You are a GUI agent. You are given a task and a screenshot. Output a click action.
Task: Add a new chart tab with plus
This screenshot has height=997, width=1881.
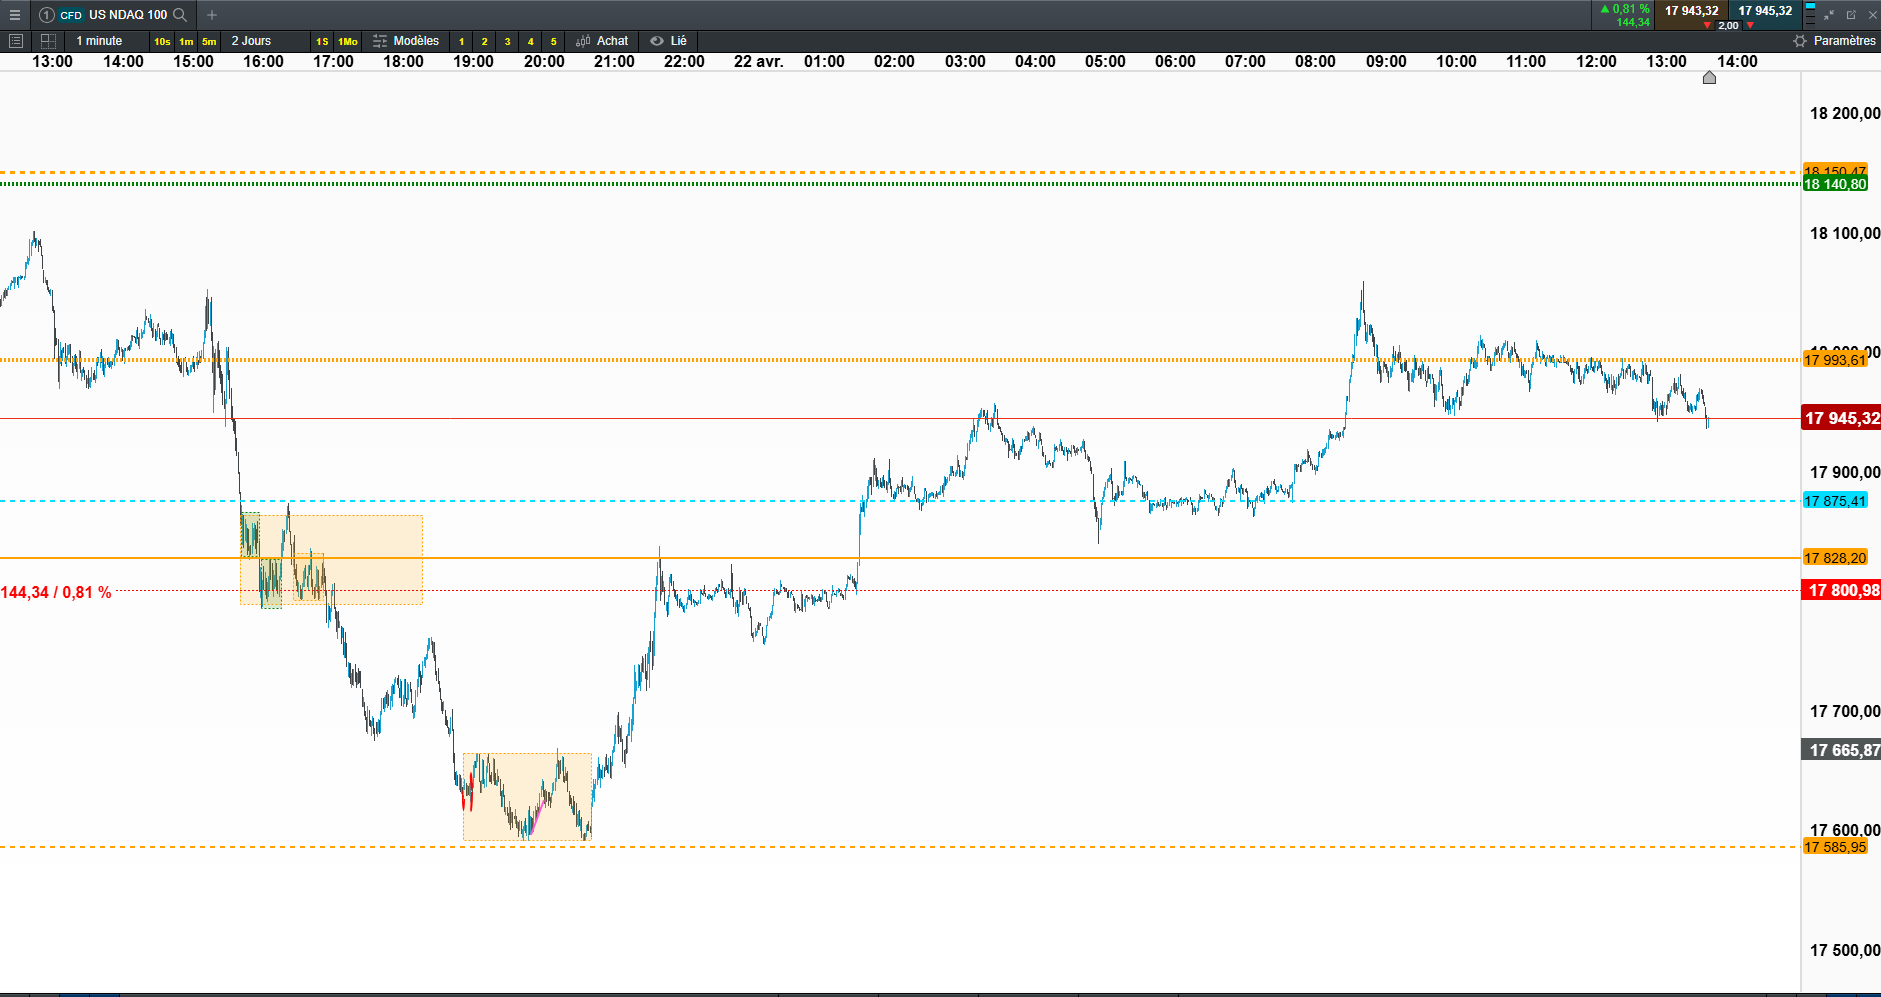[212, 15]
